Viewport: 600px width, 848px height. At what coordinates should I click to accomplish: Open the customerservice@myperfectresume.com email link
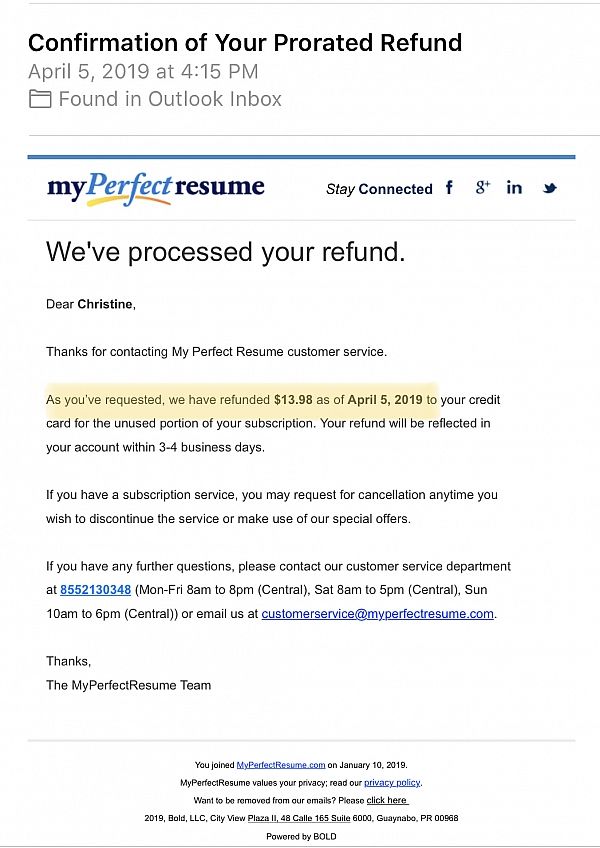378,614
